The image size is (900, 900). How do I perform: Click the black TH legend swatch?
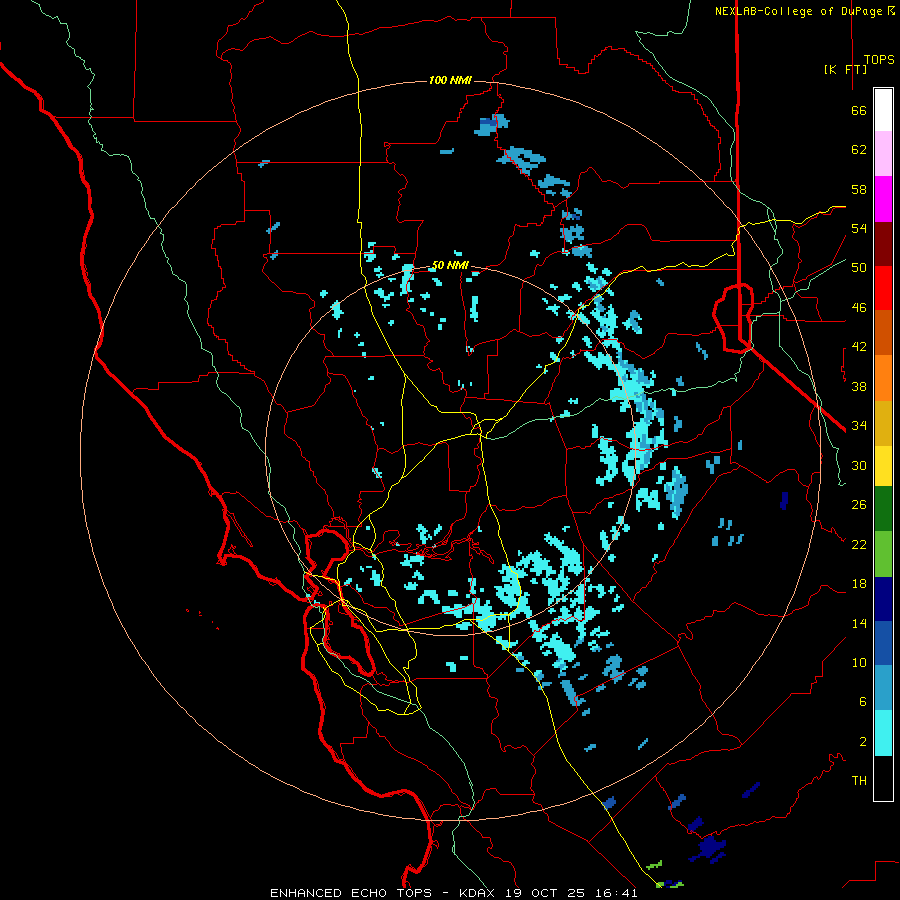(883, 778)
